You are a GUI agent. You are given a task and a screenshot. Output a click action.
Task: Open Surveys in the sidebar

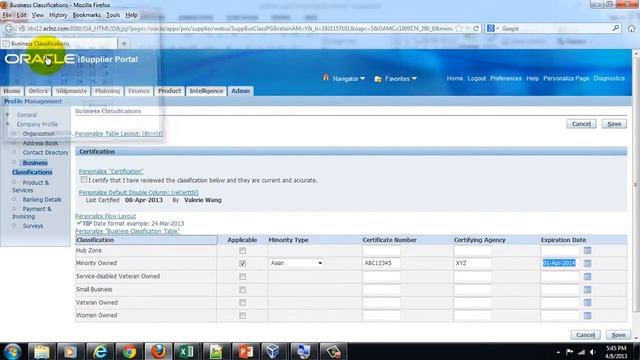tap(33, 226)
